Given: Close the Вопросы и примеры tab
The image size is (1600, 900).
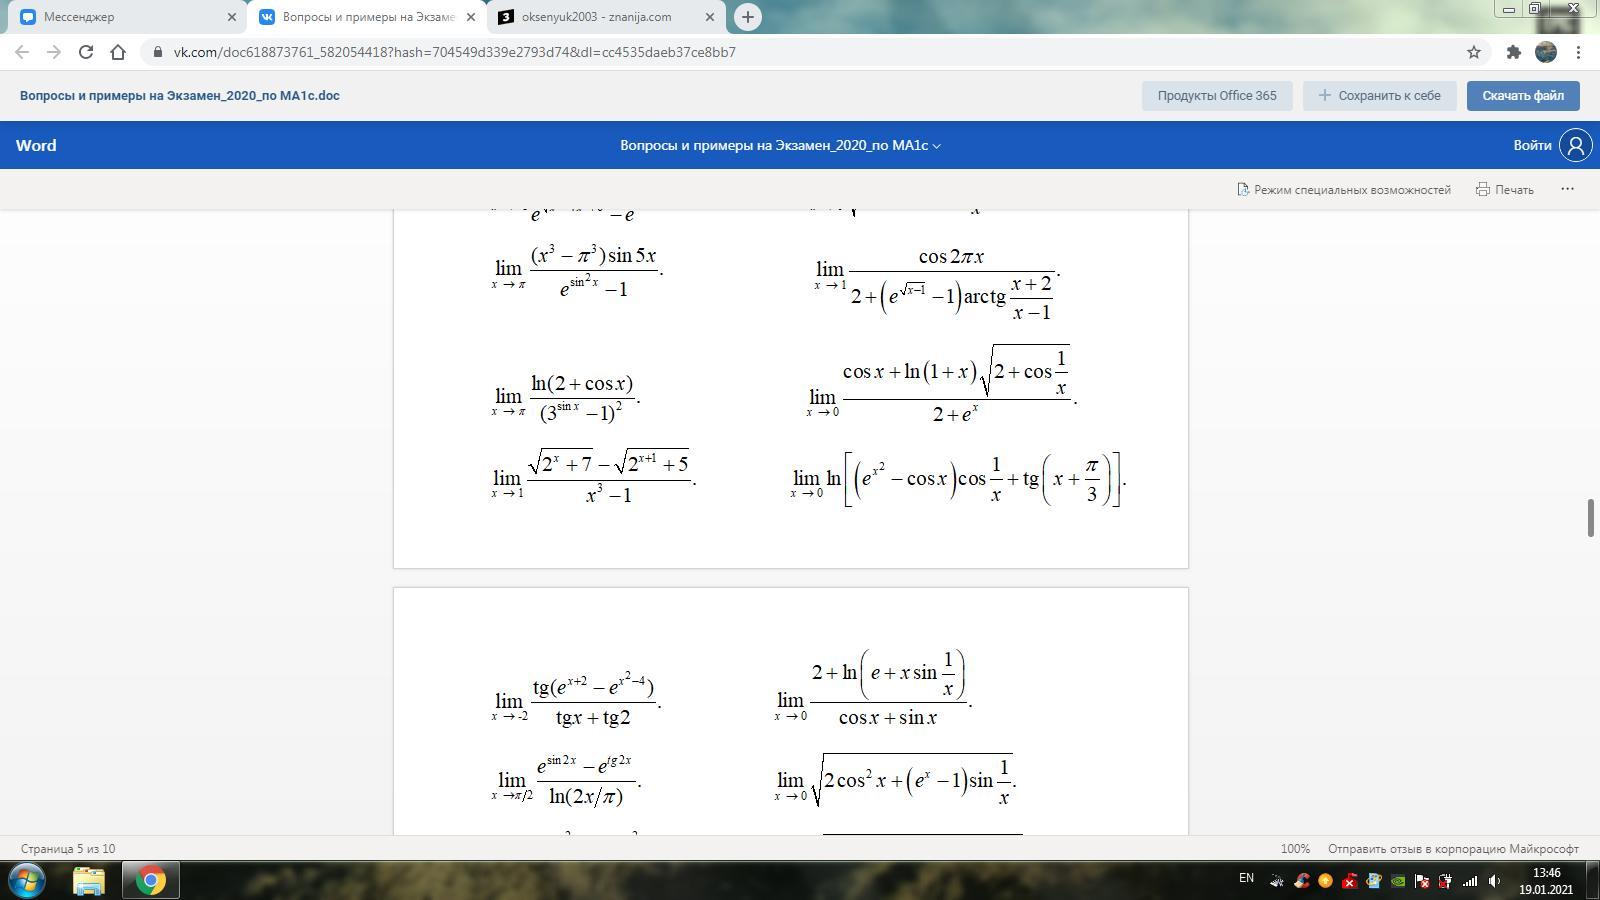Looking at the screenshot, I should [x=471, y=17].
